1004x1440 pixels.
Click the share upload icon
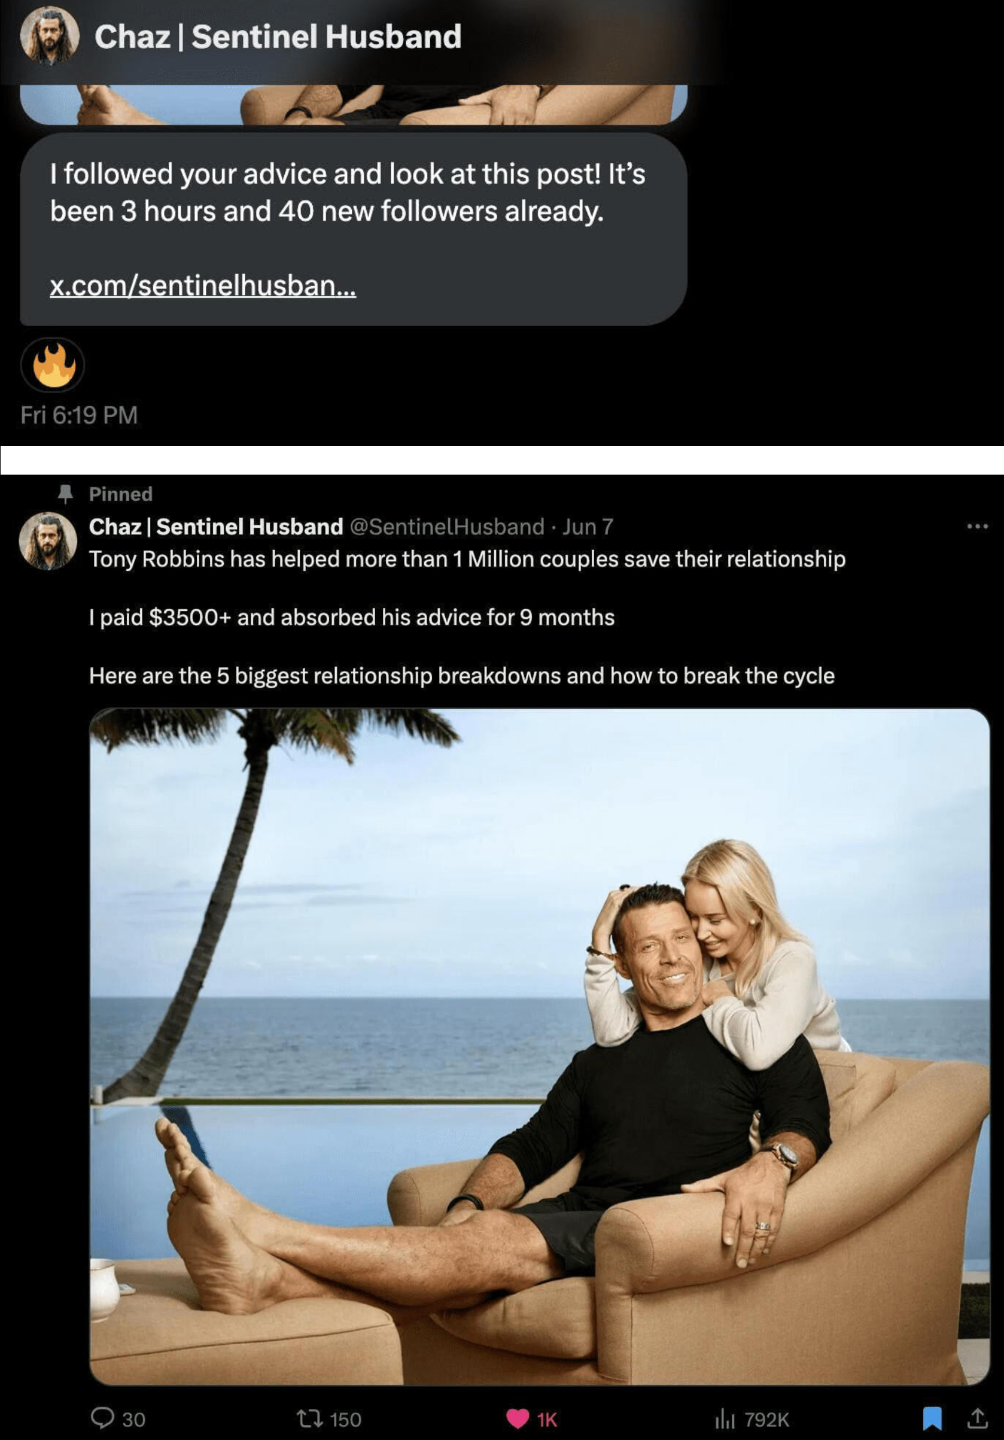coord(977,1418)
